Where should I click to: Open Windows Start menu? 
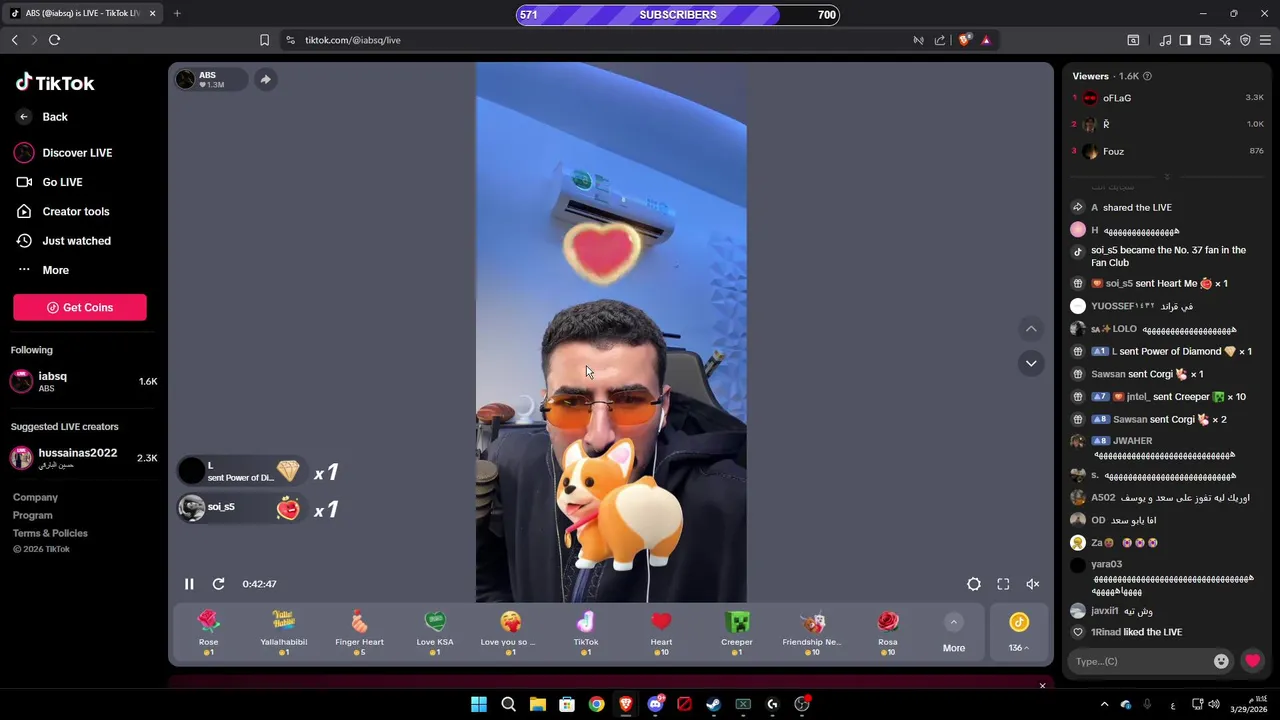pos(479,704)
